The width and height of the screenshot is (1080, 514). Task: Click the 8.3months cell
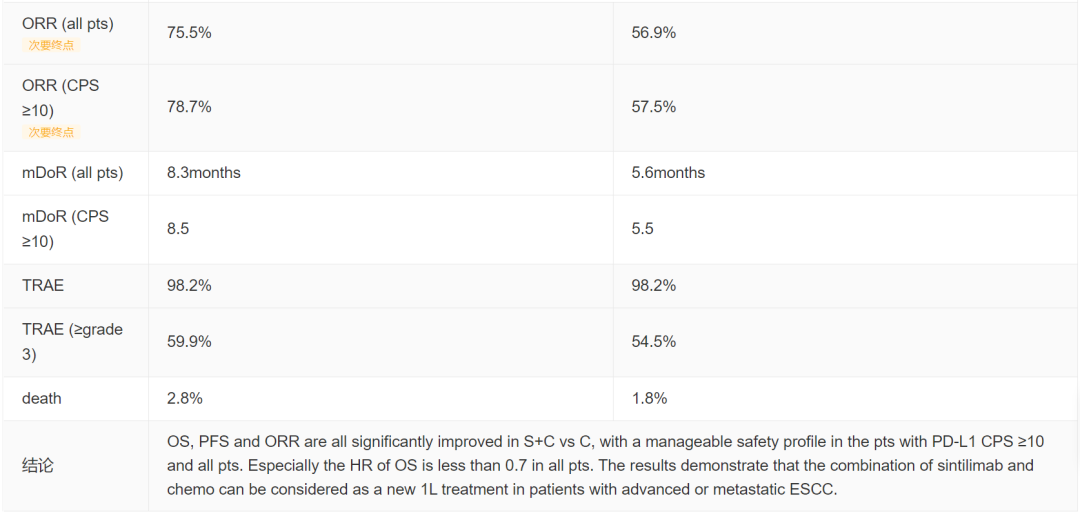tap(204, 173)
